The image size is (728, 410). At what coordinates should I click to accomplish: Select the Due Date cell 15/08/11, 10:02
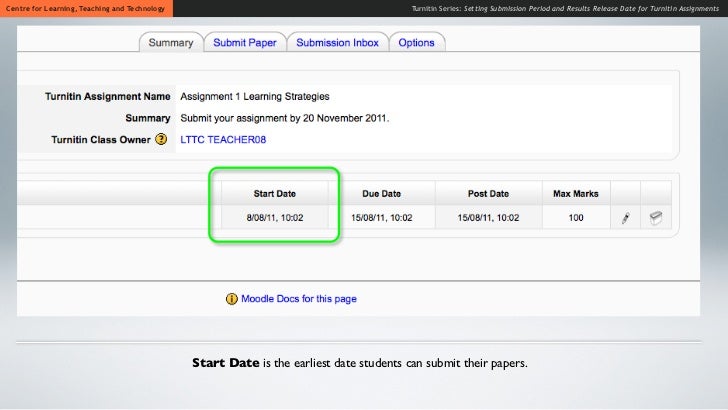382,218
